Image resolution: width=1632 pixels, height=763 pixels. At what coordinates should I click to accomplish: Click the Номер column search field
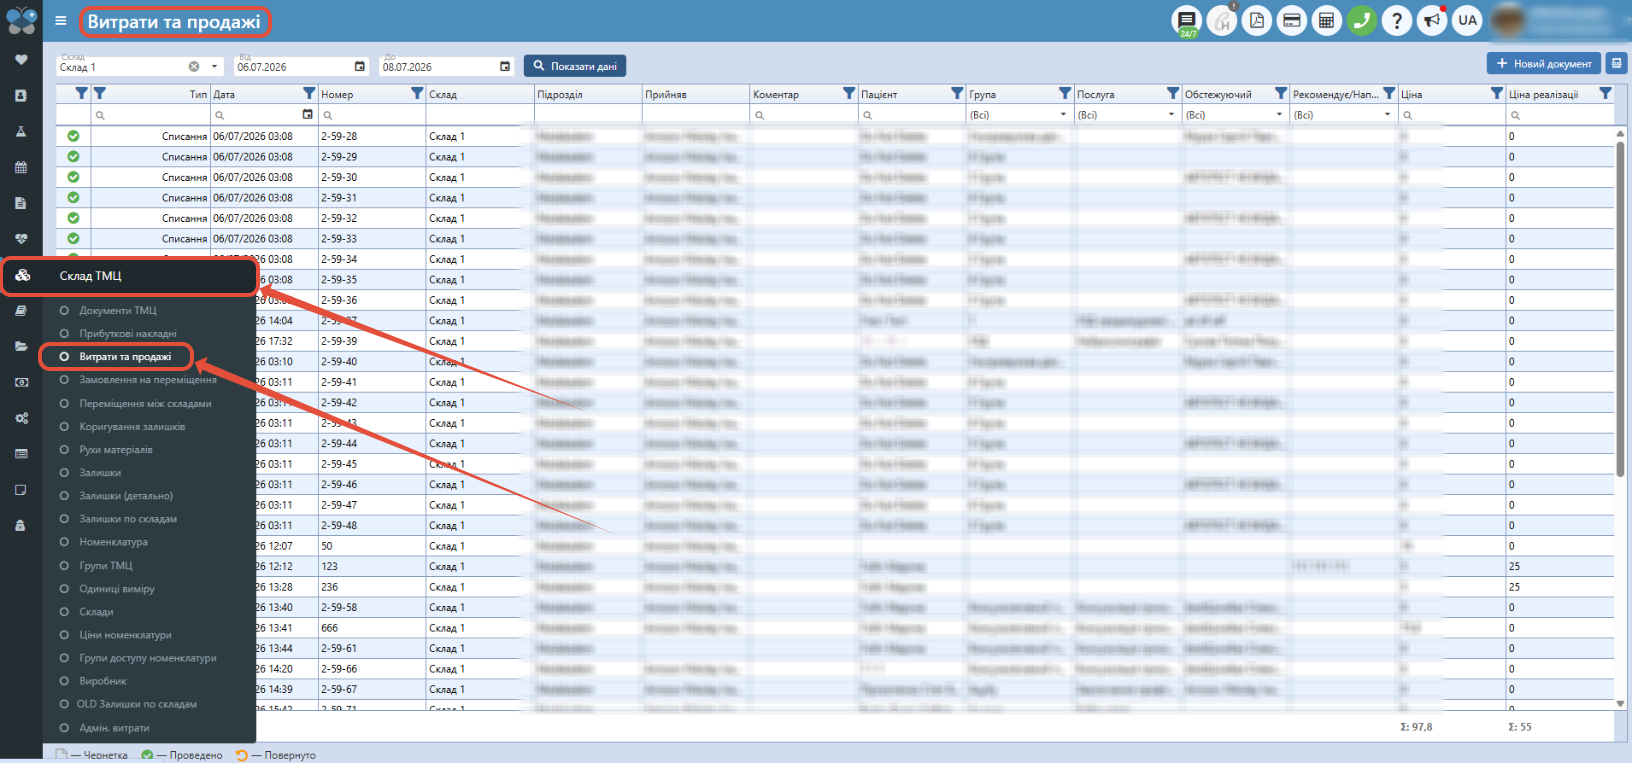(372, 115)
